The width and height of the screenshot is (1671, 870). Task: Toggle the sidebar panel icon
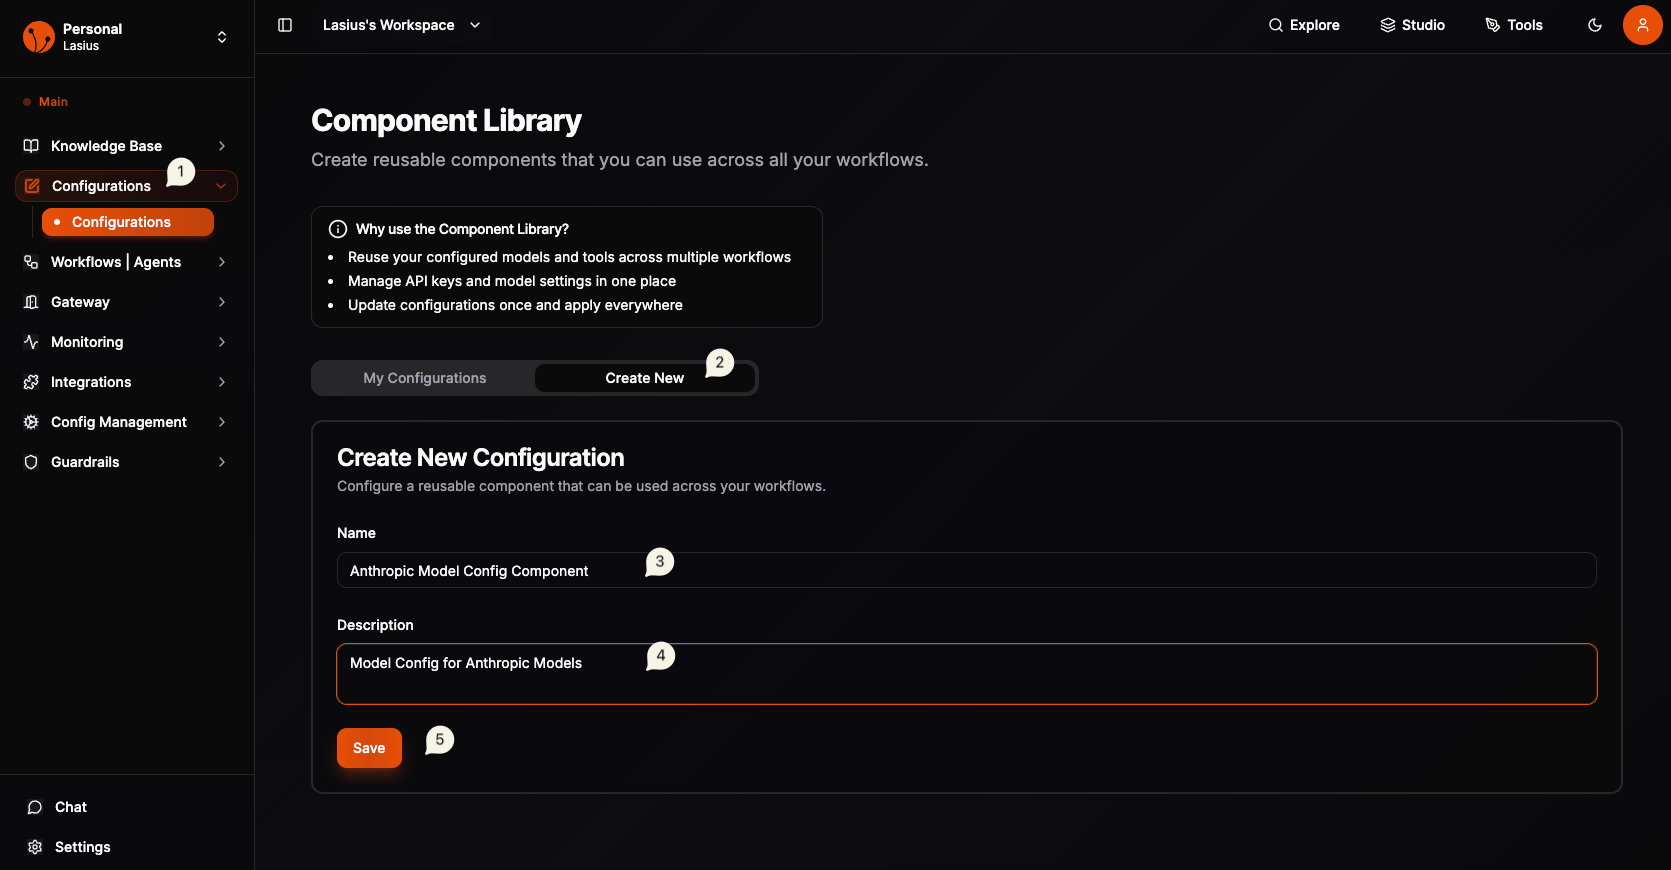point(285,25)
